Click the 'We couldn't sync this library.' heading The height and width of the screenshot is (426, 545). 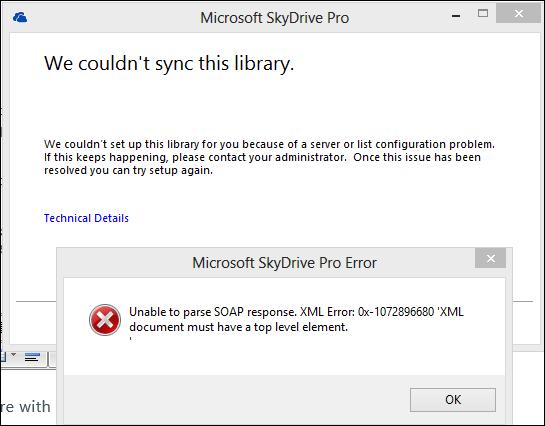coord(169,64)
